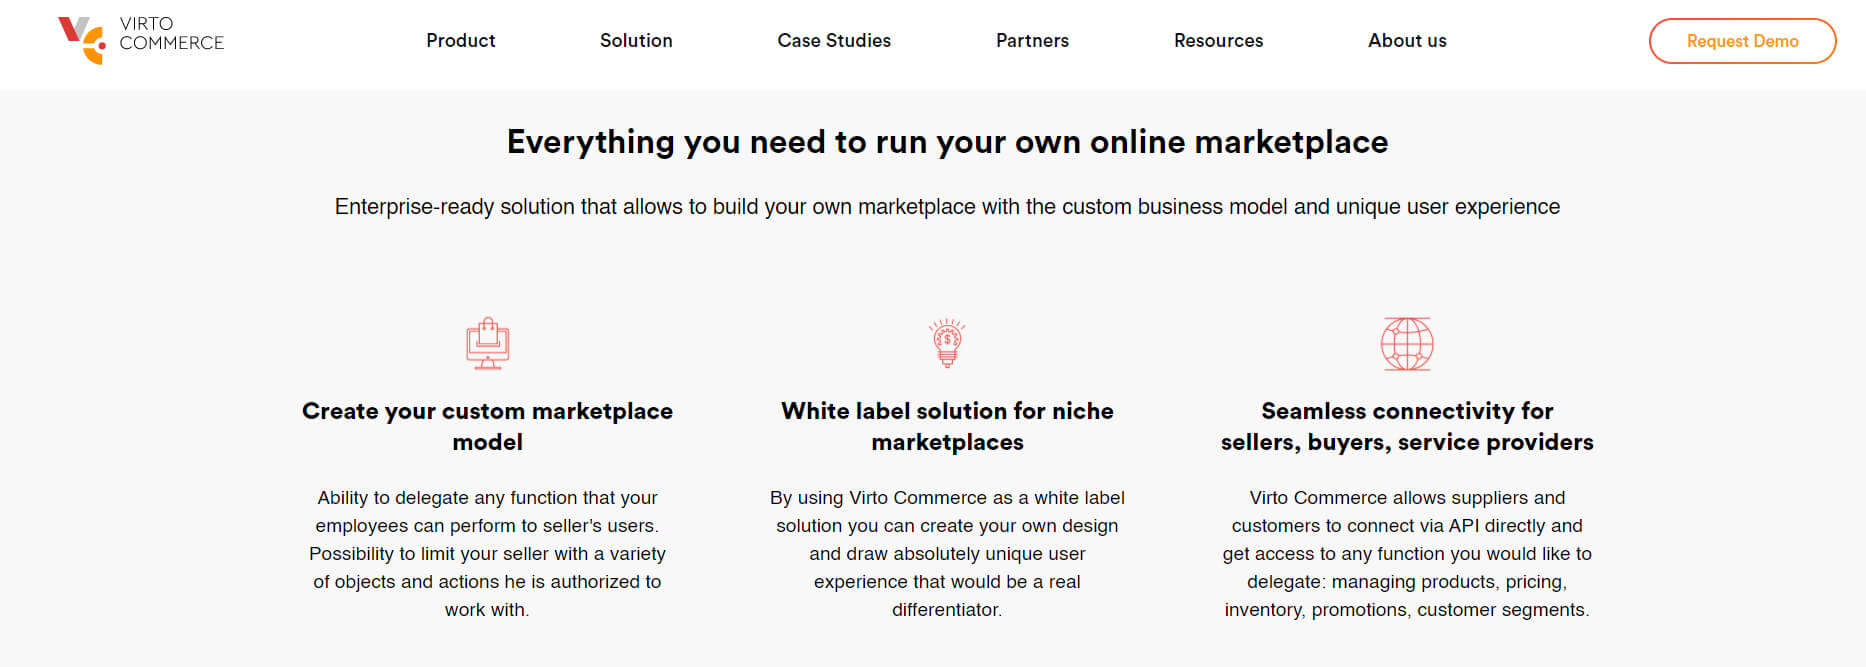Open the Partners navigation item
The width and height of the screenshot is (1866, 667).
click(1032, 41)
